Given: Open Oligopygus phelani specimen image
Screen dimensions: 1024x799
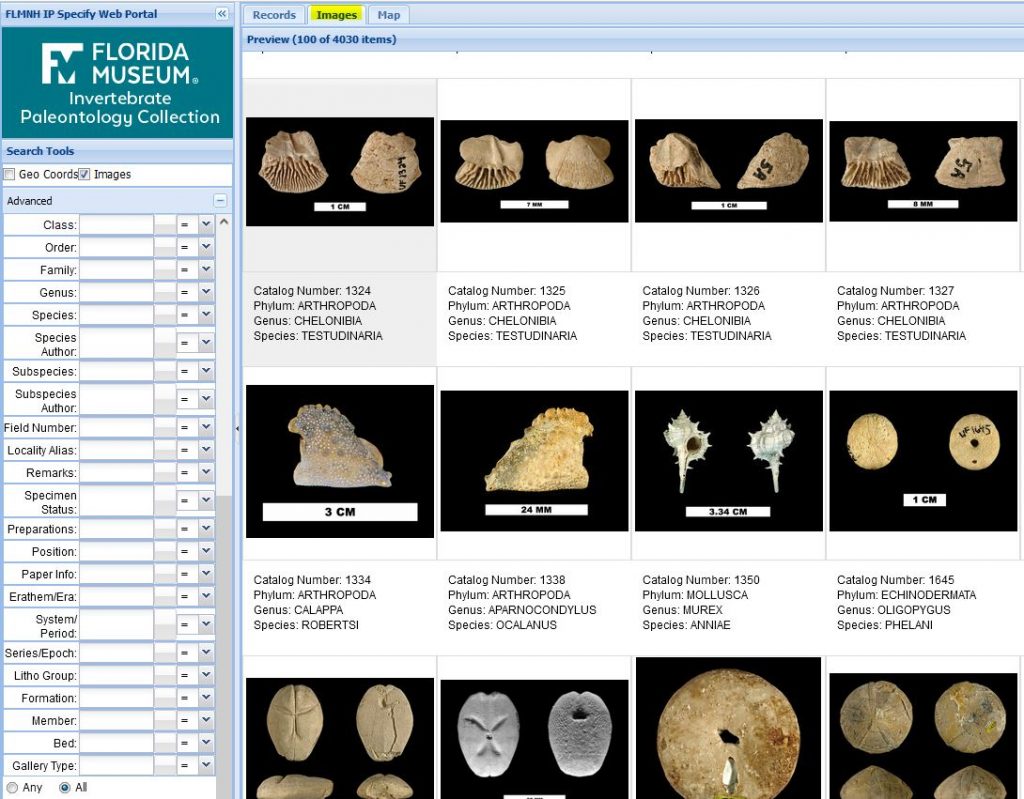Looking at the screenshot, I should coord(923,461).
